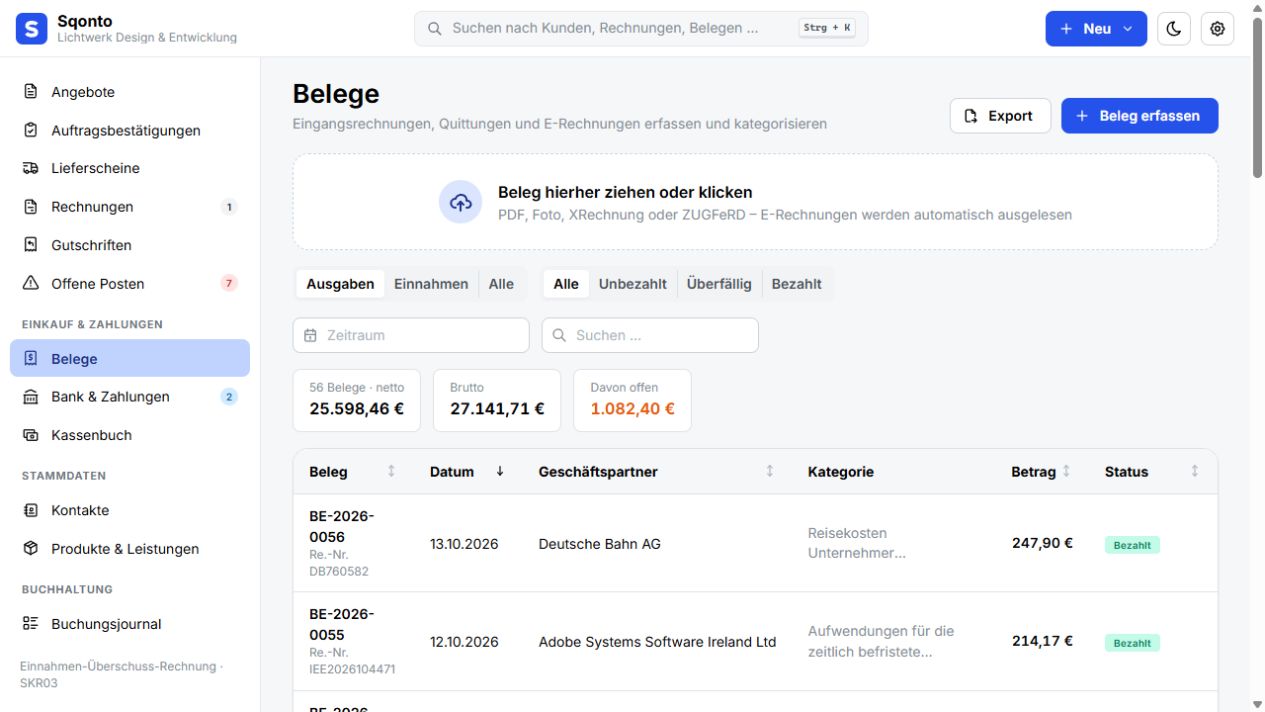Click the Export button
Image resolution: width=1265 pixels, height=712 pixels.
coord(1000,116)
